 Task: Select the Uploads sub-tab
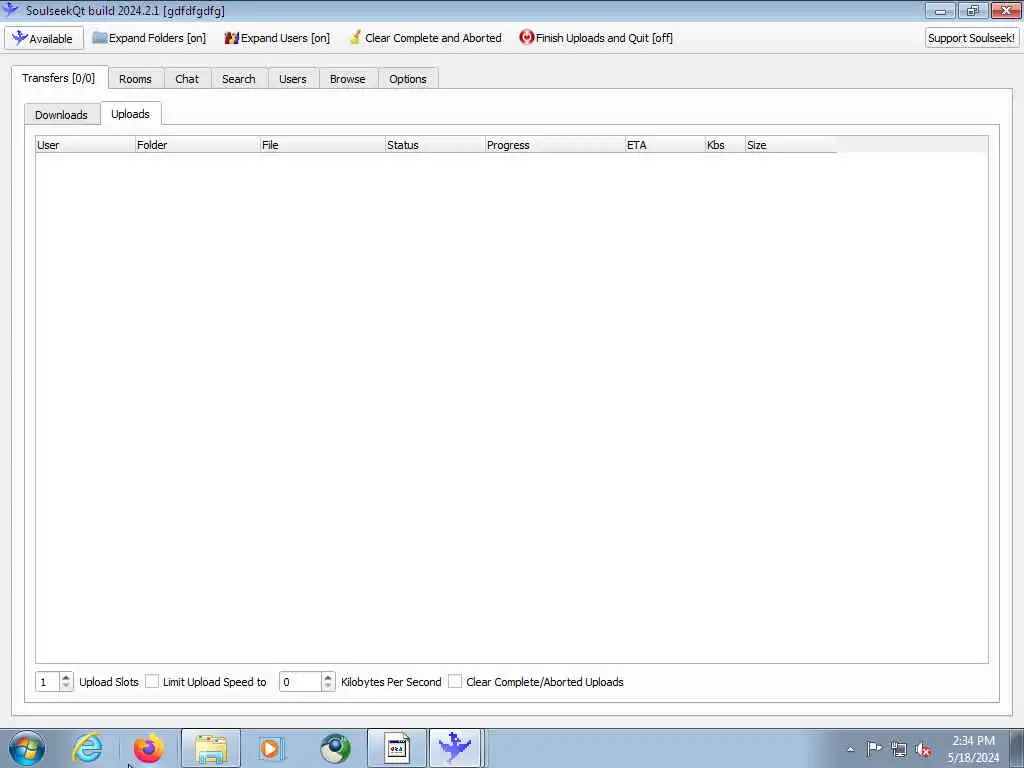click(x=131, y=114)
